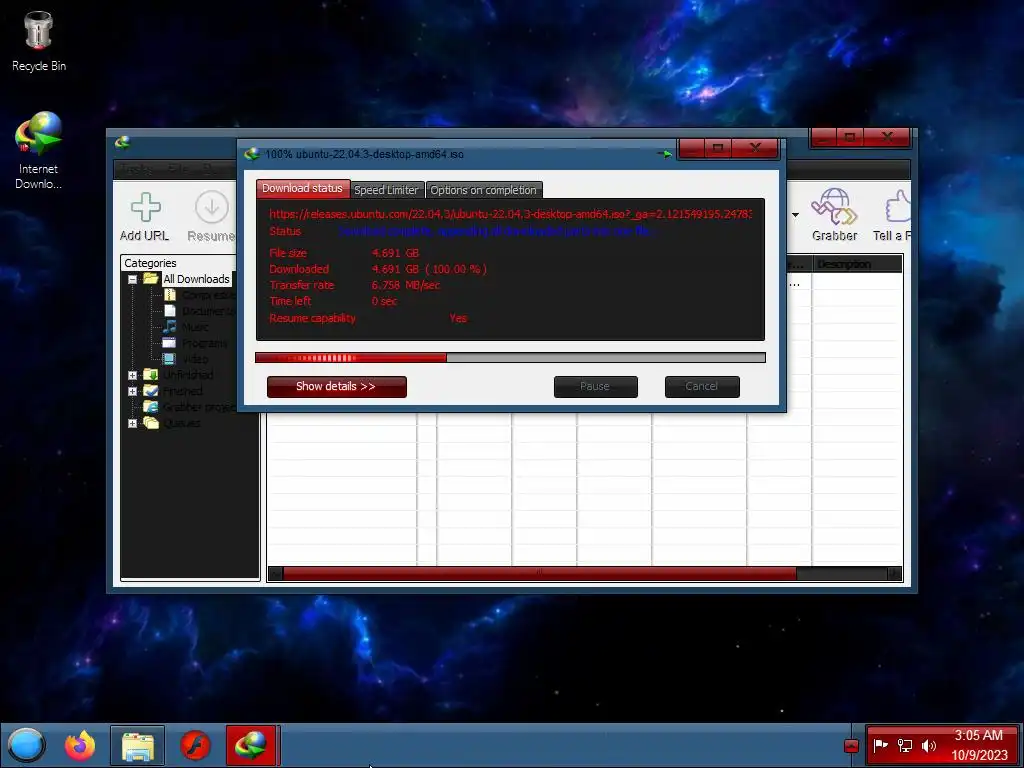
Task: Expand the Finished tree node
Action: tap(133, 391)
